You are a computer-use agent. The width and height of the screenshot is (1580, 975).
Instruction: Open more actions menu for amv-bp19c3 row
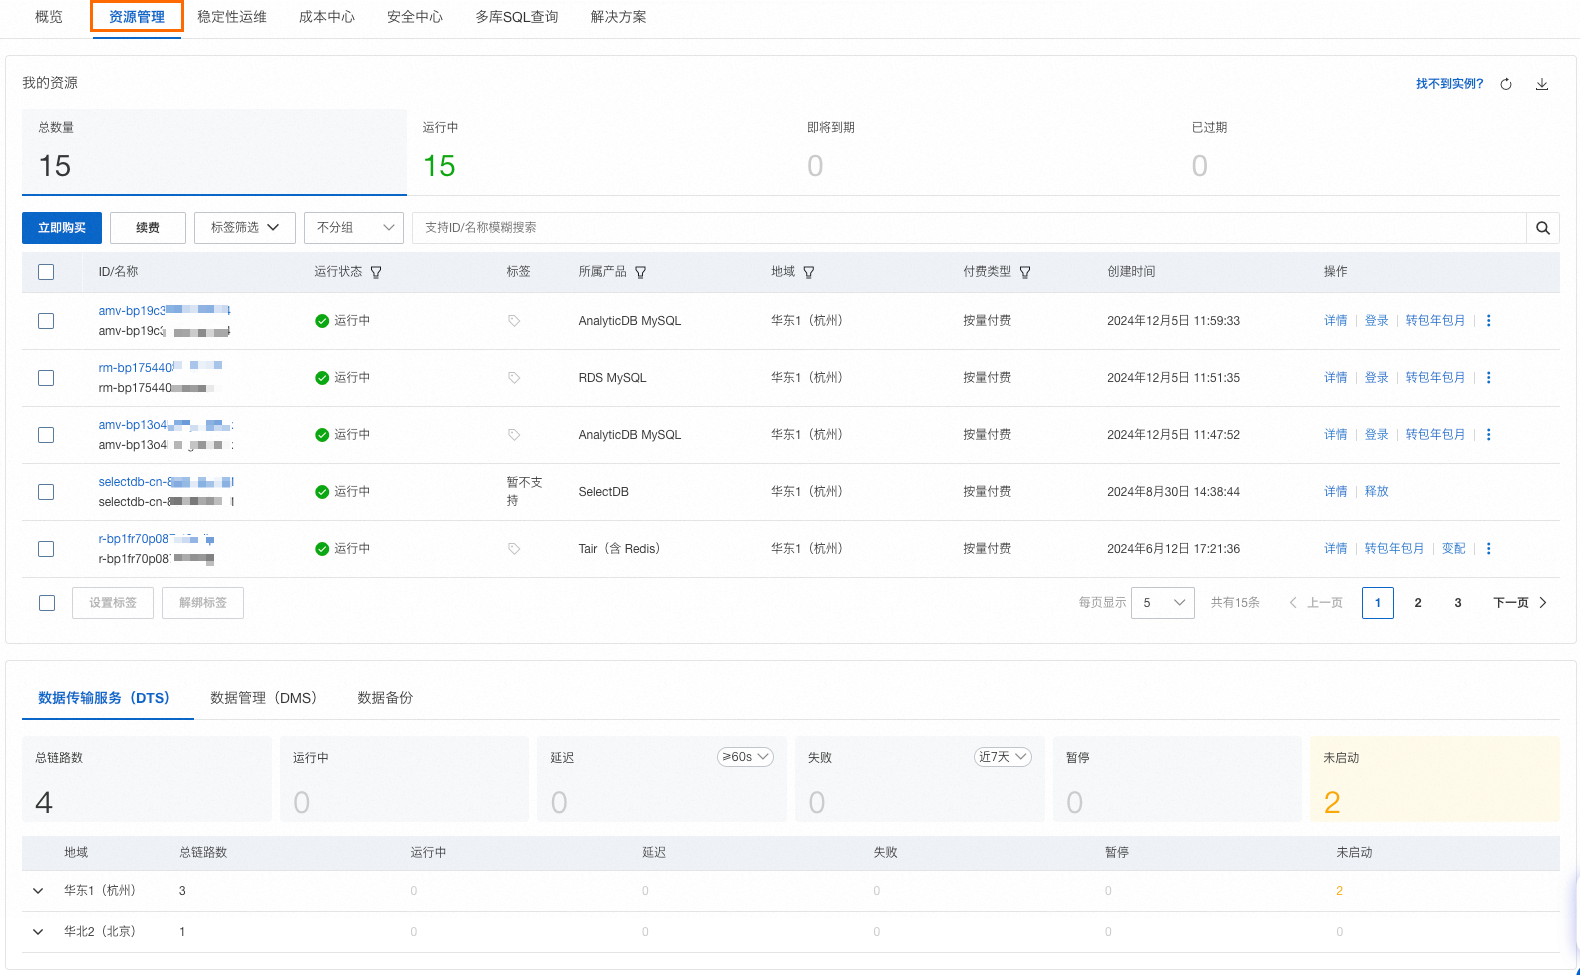pos(1489,321)
